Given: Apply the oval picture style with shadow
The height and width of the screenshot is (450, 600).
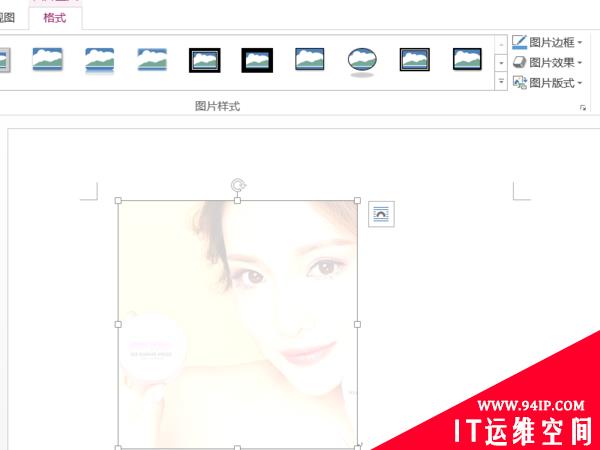Looking at the screenshot, I should click(x=362, y=61).
